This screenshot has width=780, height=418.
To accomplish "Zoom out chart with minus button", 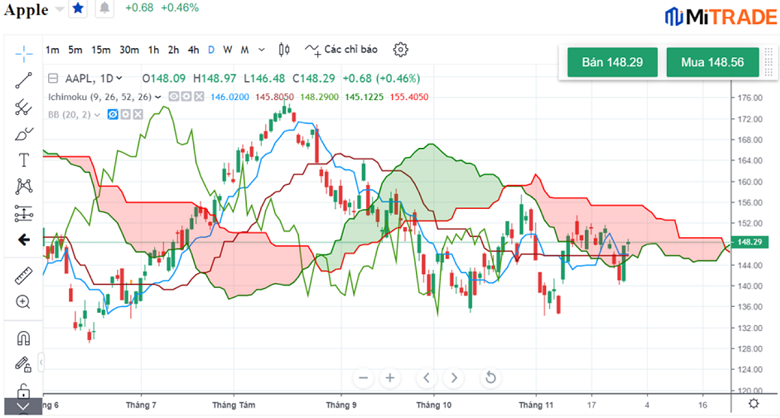I will tap(363, 378).
